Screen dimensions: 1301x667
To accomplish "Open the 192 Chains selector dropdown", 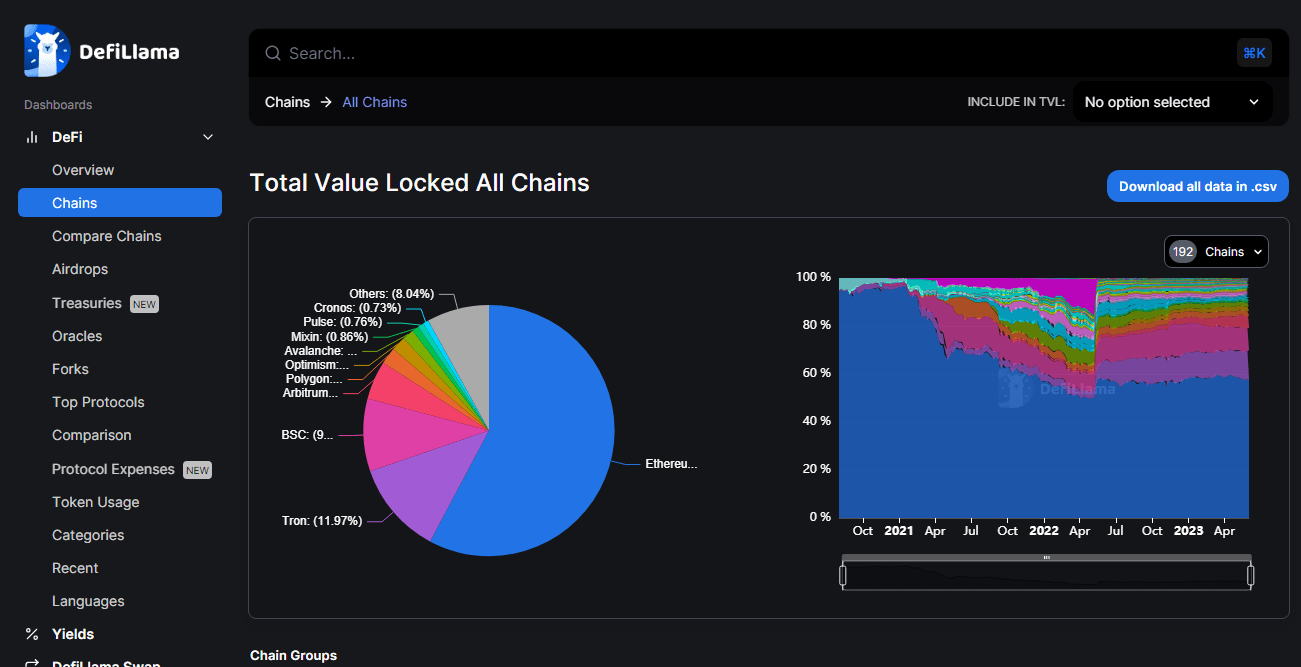I will pos(1216,252).
